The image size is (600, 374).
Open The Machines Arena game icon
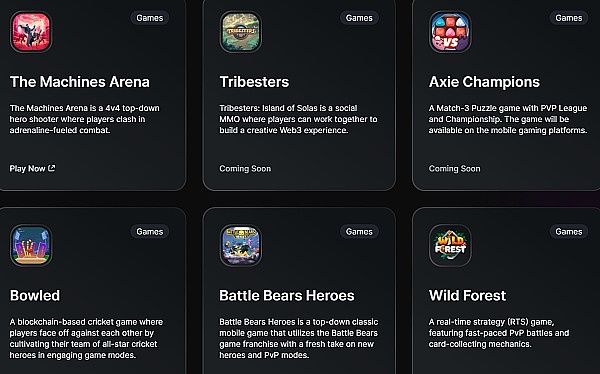(31, 32)
